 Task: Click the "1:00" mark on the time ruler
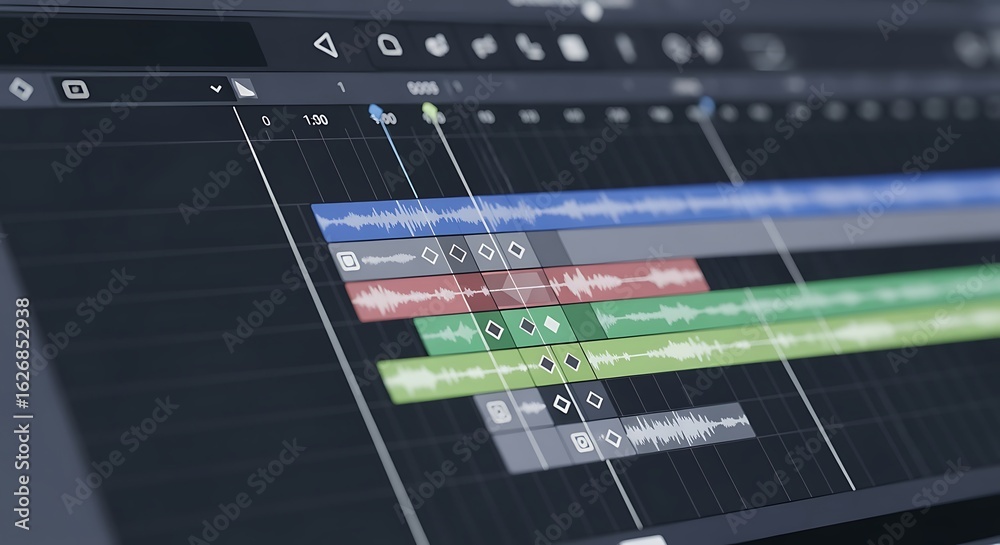(315, 120)
